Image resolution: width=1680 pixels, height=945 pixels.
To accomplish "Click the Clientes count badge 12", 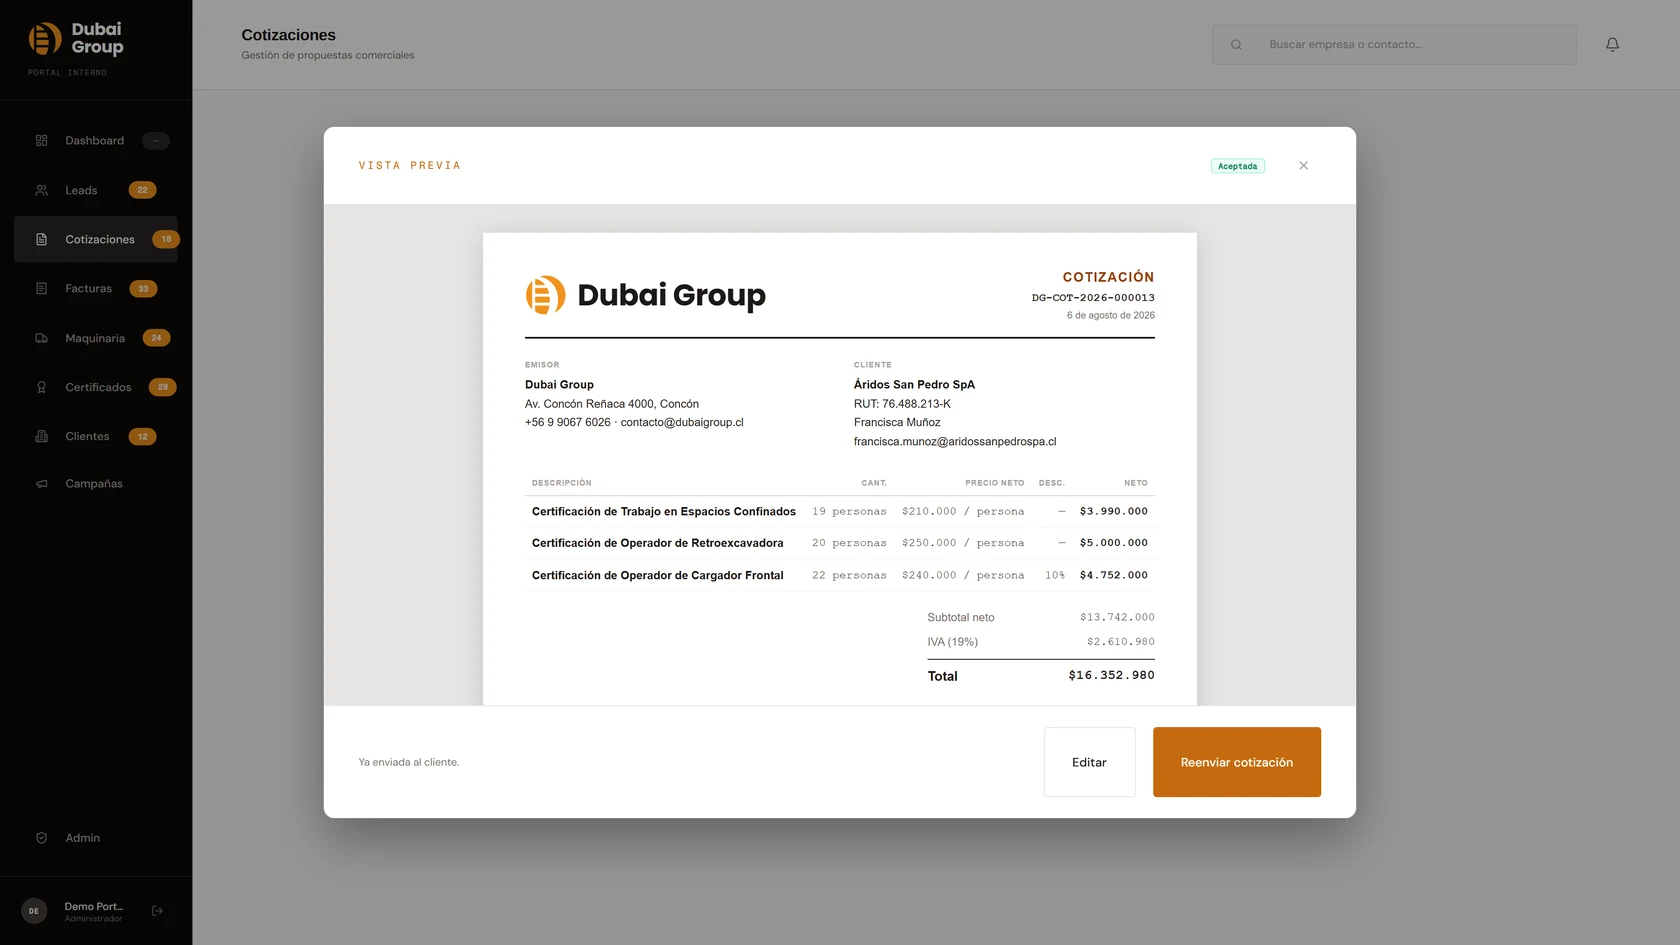I will (x=142, y=437).
